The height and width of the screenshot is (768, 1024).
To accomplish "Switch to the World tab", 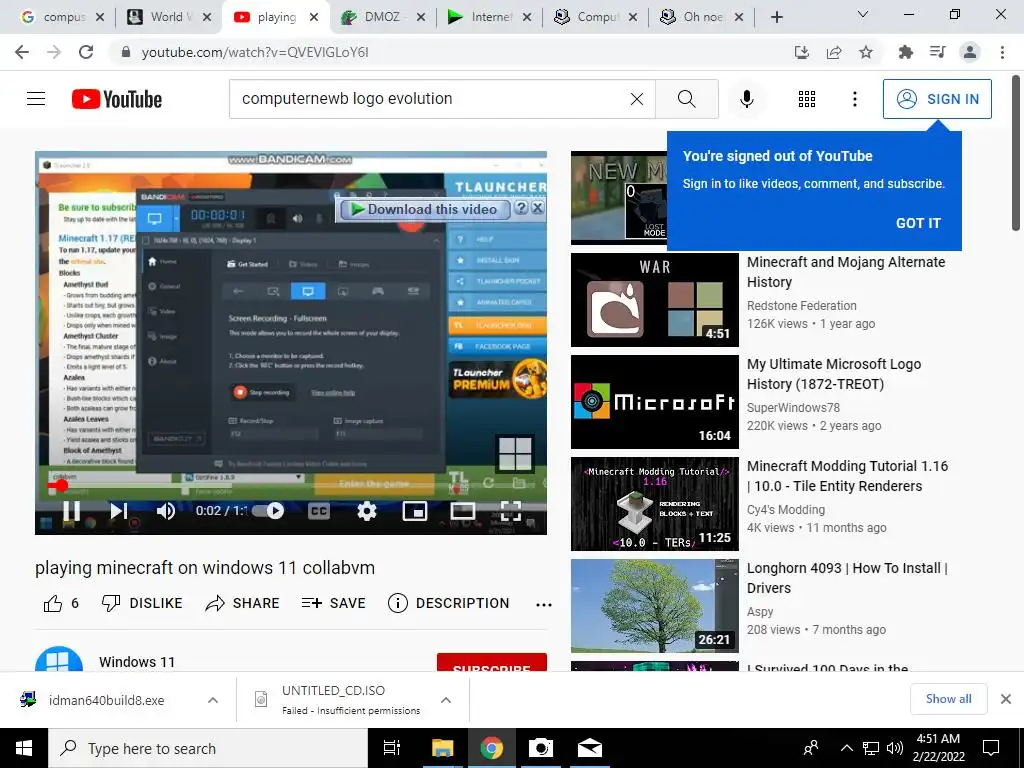I will pos(169,17).
